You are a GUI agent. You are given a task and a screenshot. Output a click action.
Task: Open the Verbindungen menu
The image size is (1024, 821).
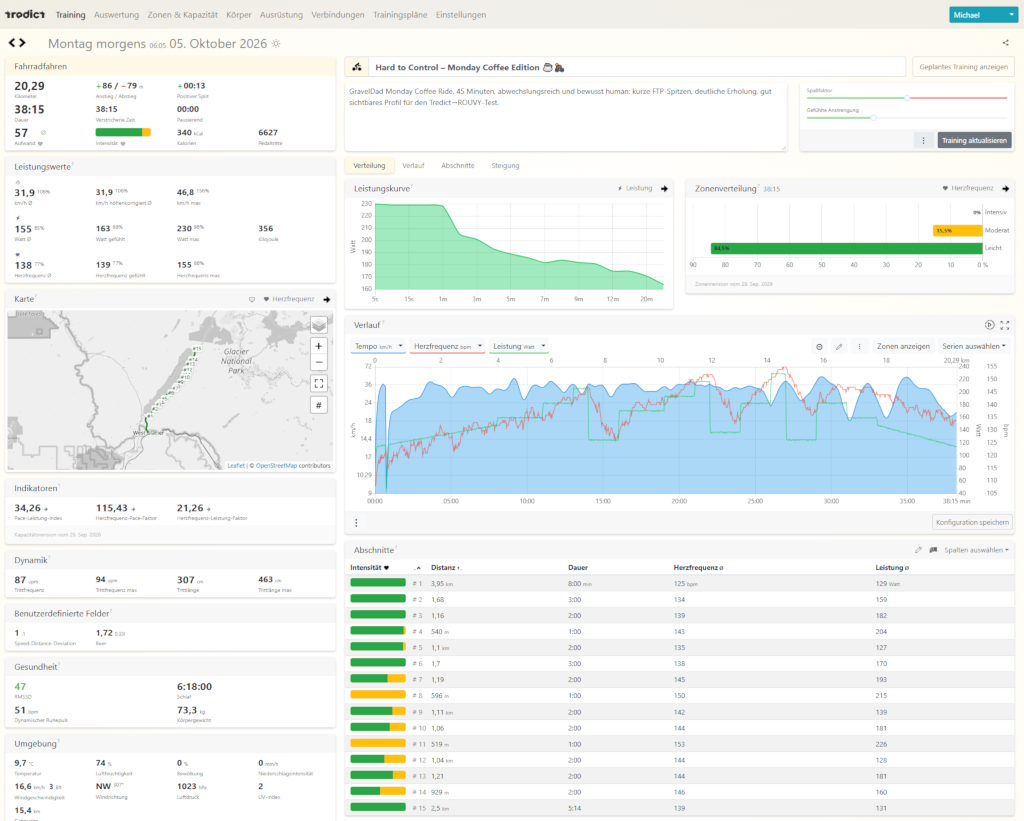tap(338, 14)
